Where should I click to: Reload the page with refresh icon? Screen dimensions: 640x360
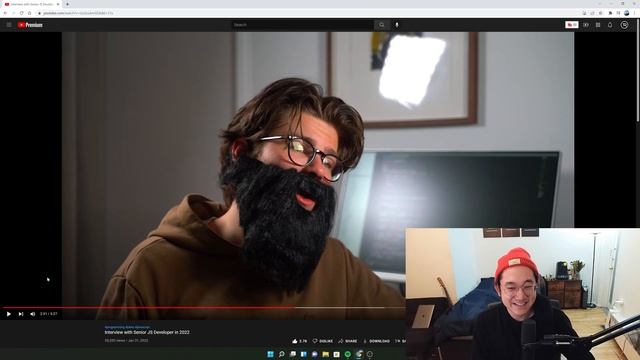click(x=22, y=13)
